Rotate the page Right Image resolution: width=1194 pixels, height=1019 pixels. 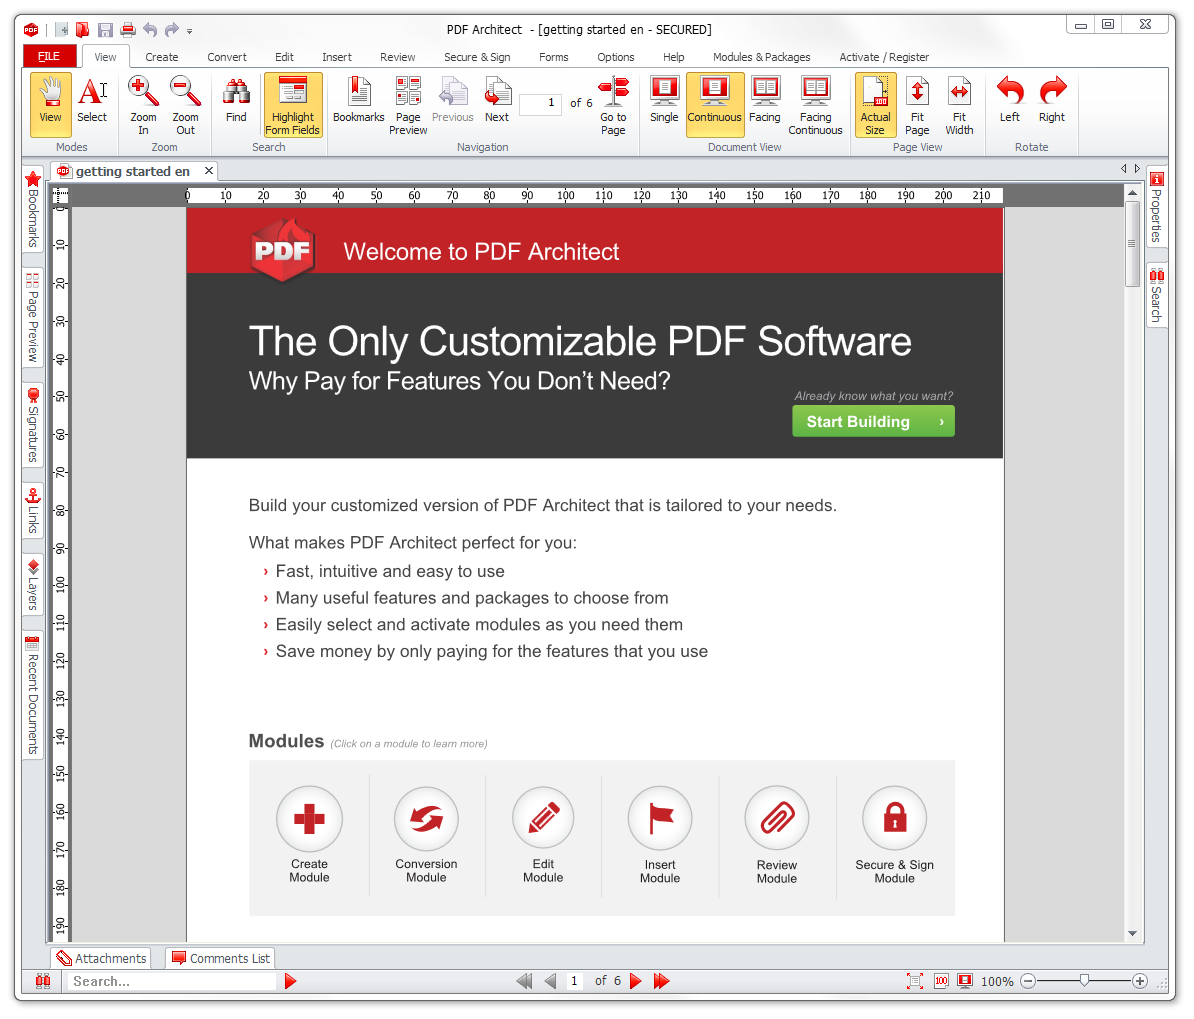click(x=1052, y=104)
